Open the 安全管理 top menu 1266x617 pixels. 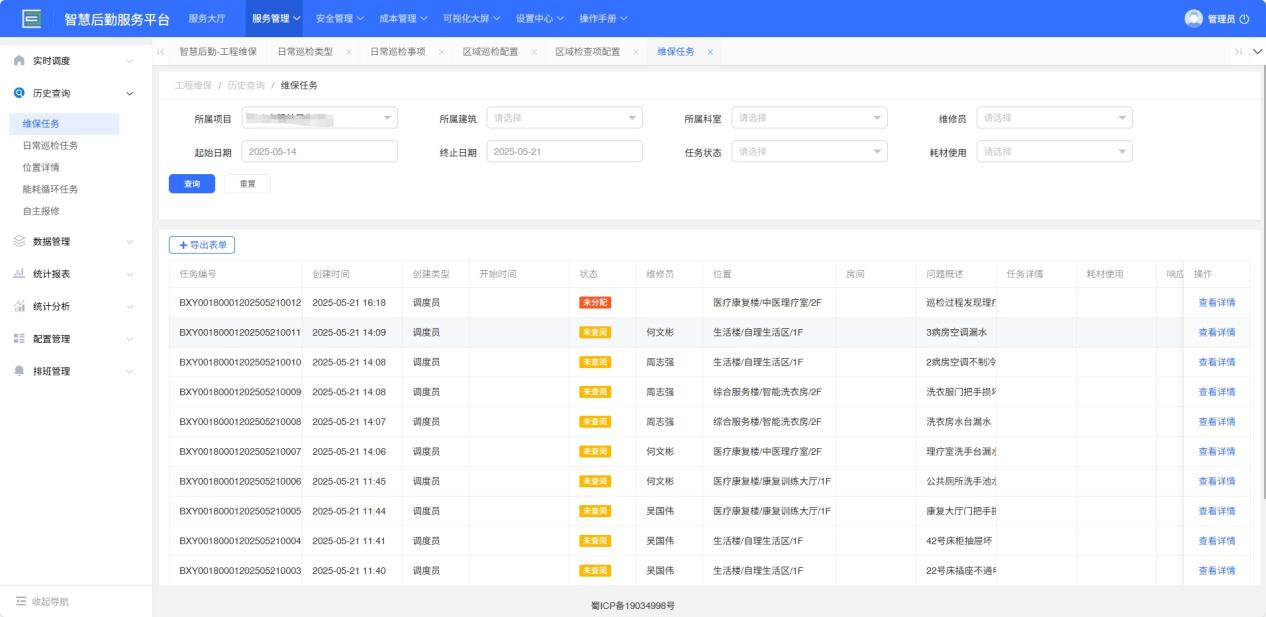point(339,19)
